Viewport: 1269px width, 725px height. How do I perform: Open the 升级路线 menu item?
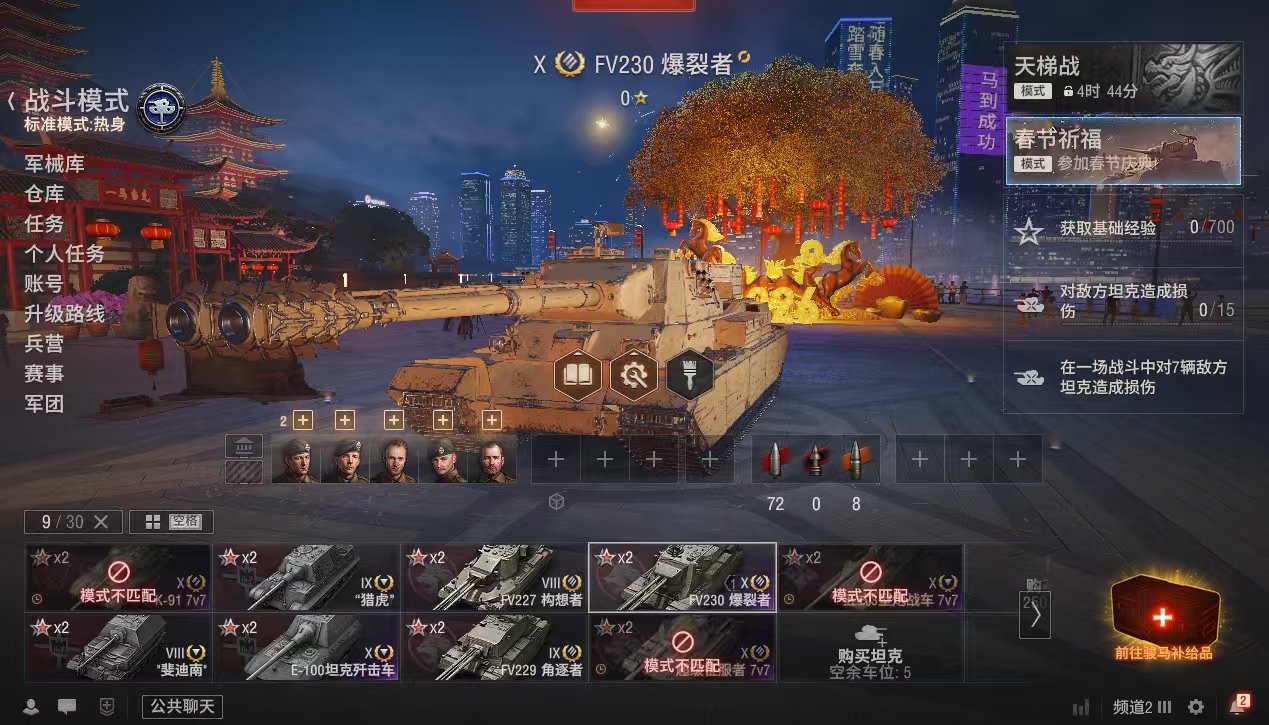(x=65, y=314)
